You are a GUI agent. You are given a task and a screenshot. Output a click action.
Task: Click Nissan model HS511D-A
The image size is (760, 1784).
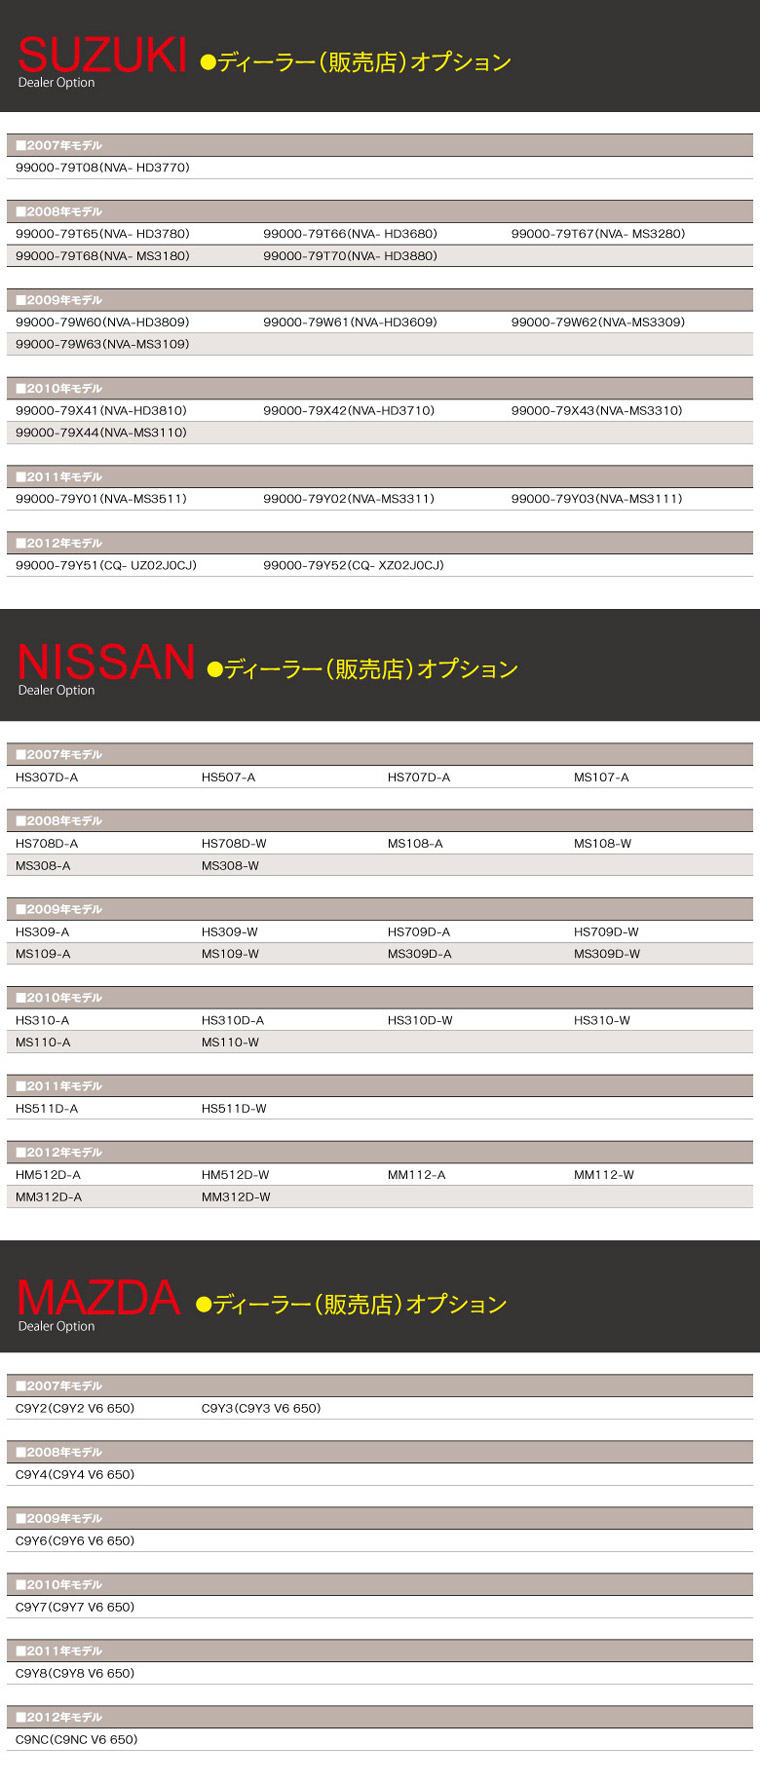pyautogui.click(x=47, y=1109)
